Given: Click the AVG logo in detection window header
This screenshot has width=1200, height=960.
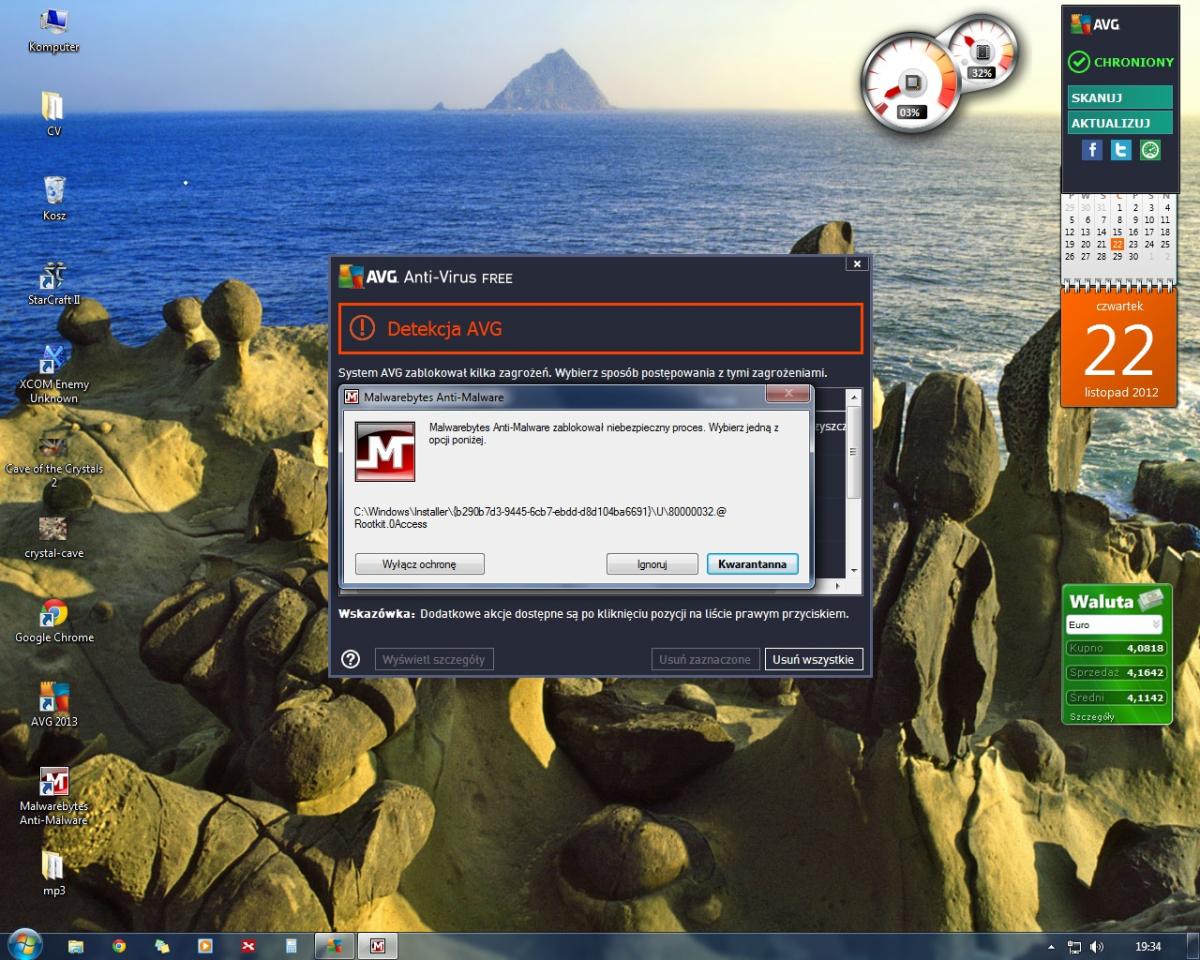Looking at the screenshot, I should tap(370, 276).
